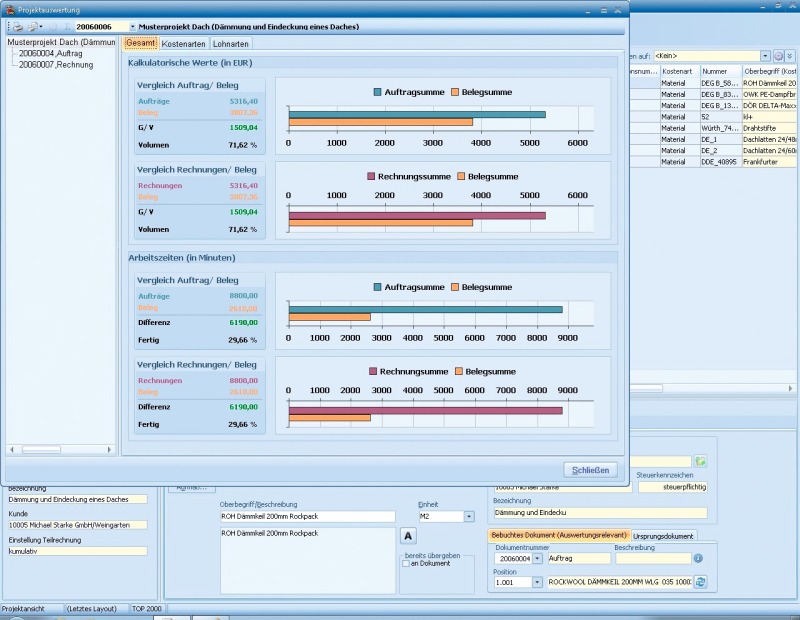Screen dimensions: 800x620
Task: Click the 'Würth_74…' number cell
Action: pos(720,128)
